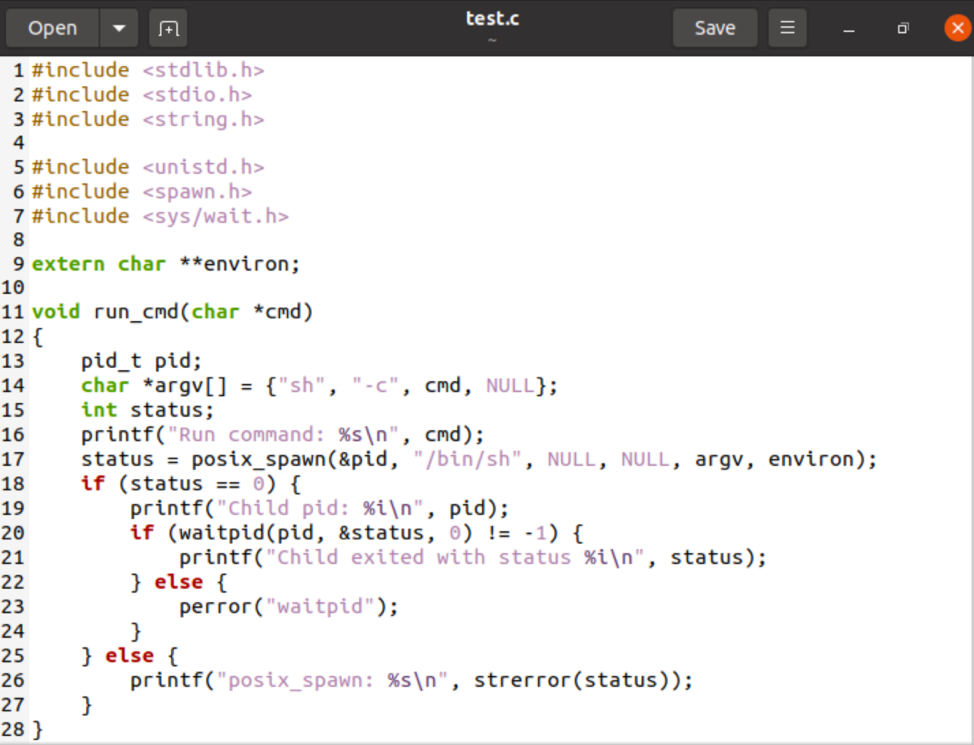
Task: Click the new document icon
Action: pyautogui.click(x=168, y=28)
